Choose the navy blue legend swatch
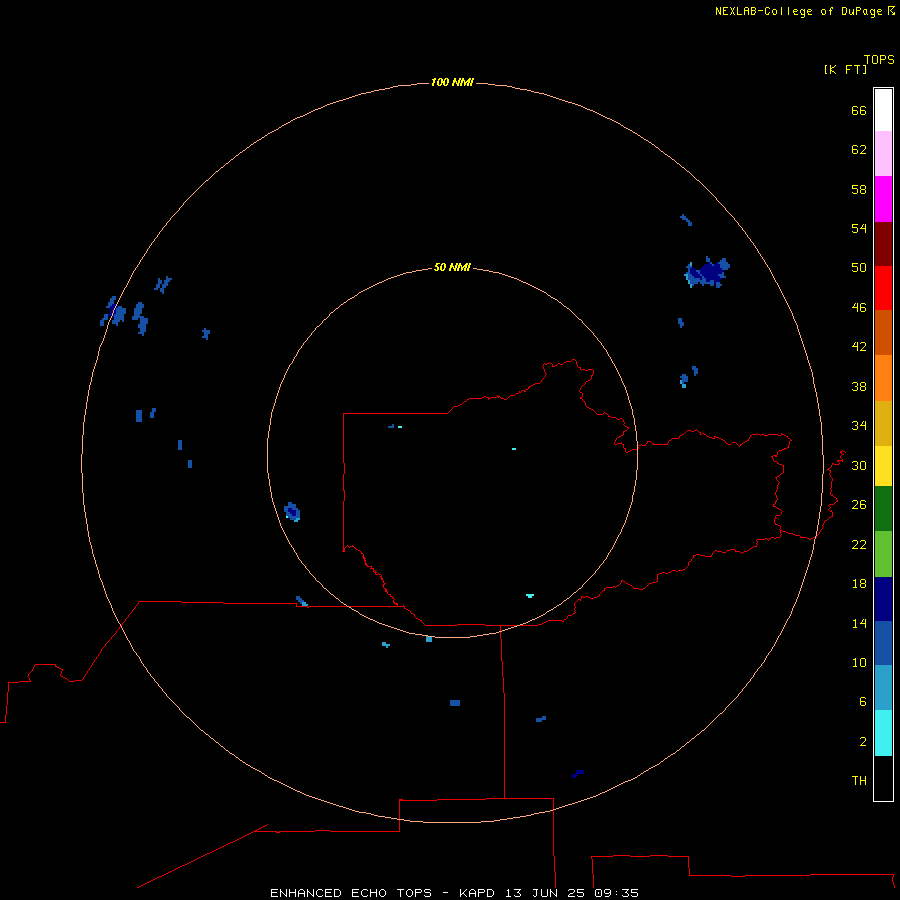The image size is (900, 900). click(x=883, y=599)
